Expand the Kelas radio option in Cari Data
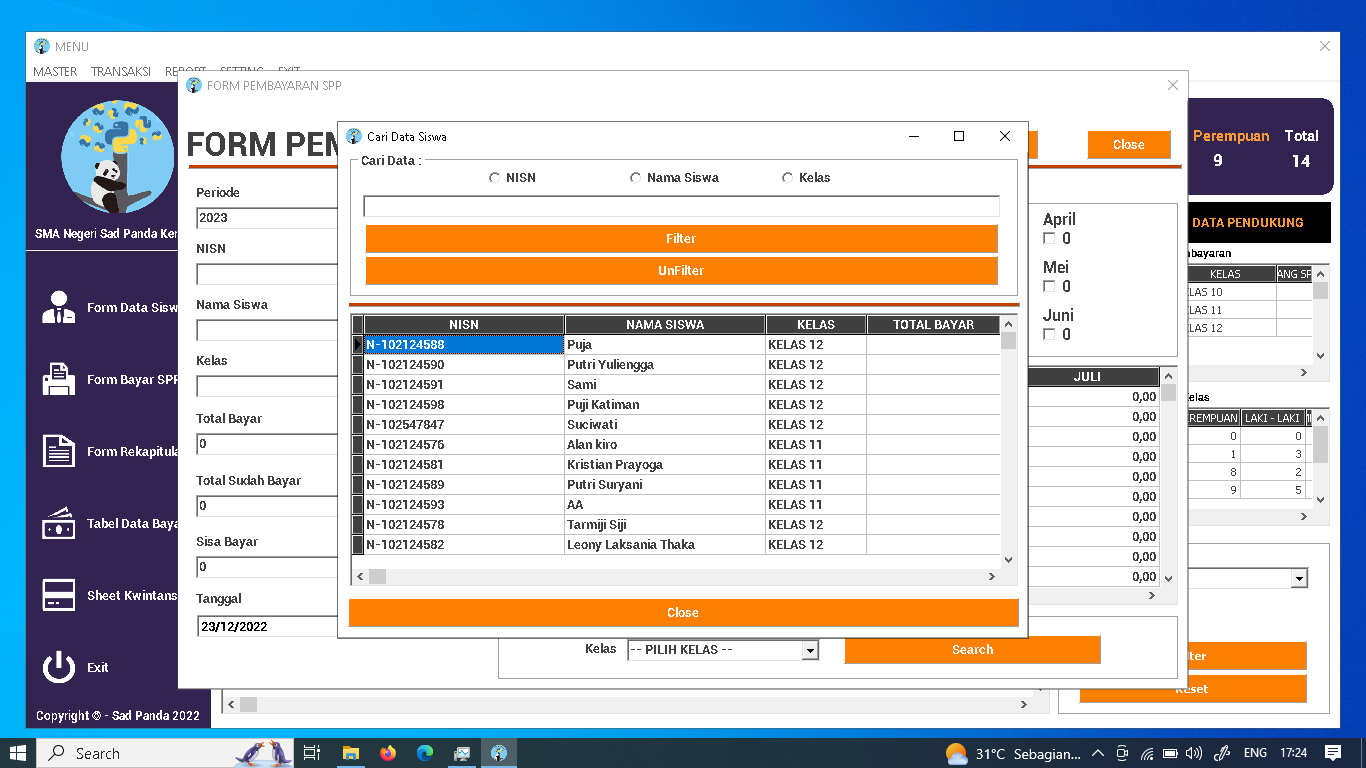The image size is (1366, 768). (787, 177)
